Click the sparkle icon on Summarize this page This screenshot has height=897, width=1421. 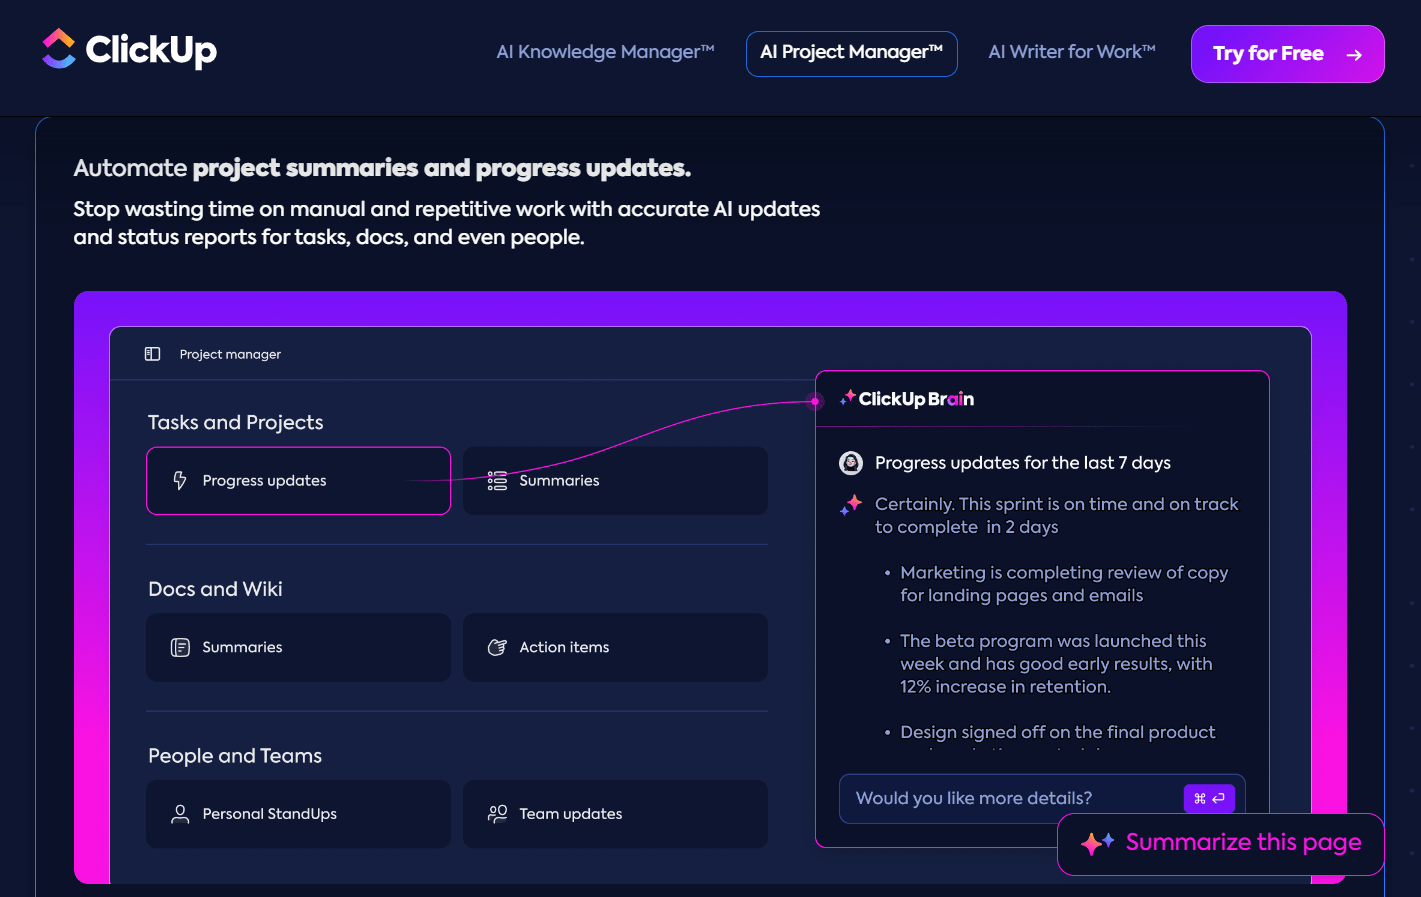point(1097,843)
